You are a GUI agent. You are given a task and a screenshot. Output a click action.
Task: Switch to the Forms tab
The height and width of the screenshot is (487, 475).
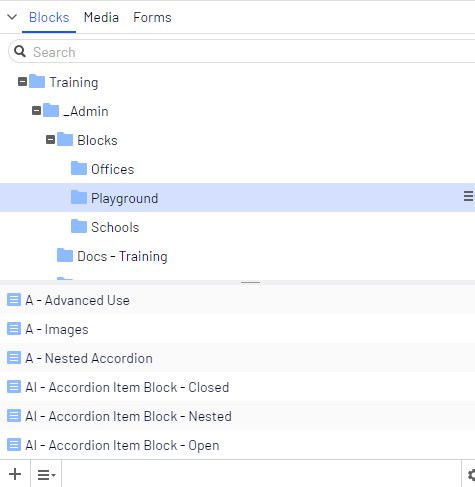click(x=152, y=17)
